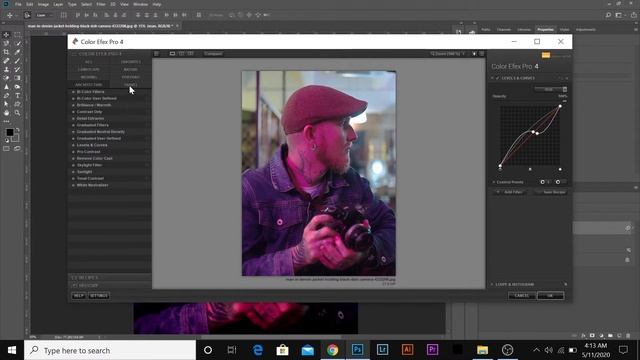Click the black point handle under curve
640x360 pixels.
500,169
